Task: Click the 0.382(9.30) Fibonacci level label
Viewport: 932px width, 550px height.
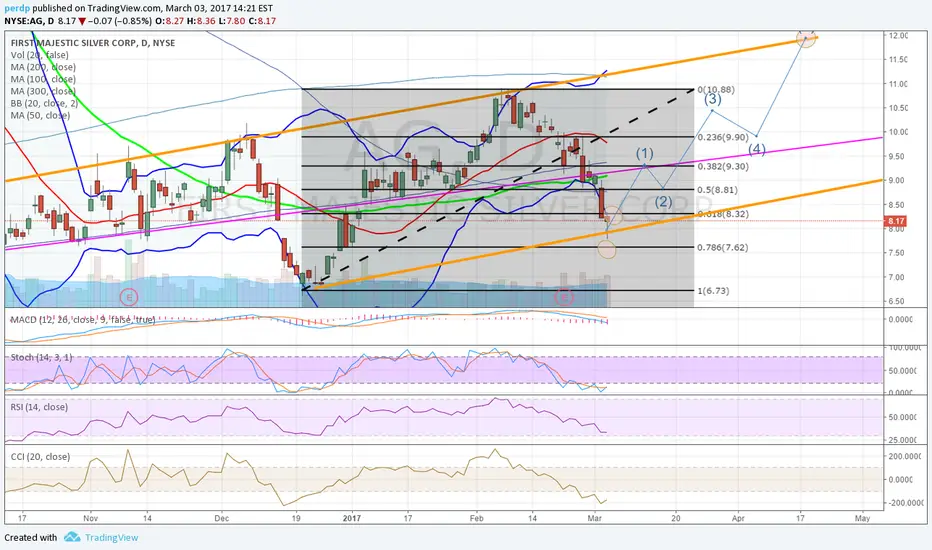Action: (723, 166)
